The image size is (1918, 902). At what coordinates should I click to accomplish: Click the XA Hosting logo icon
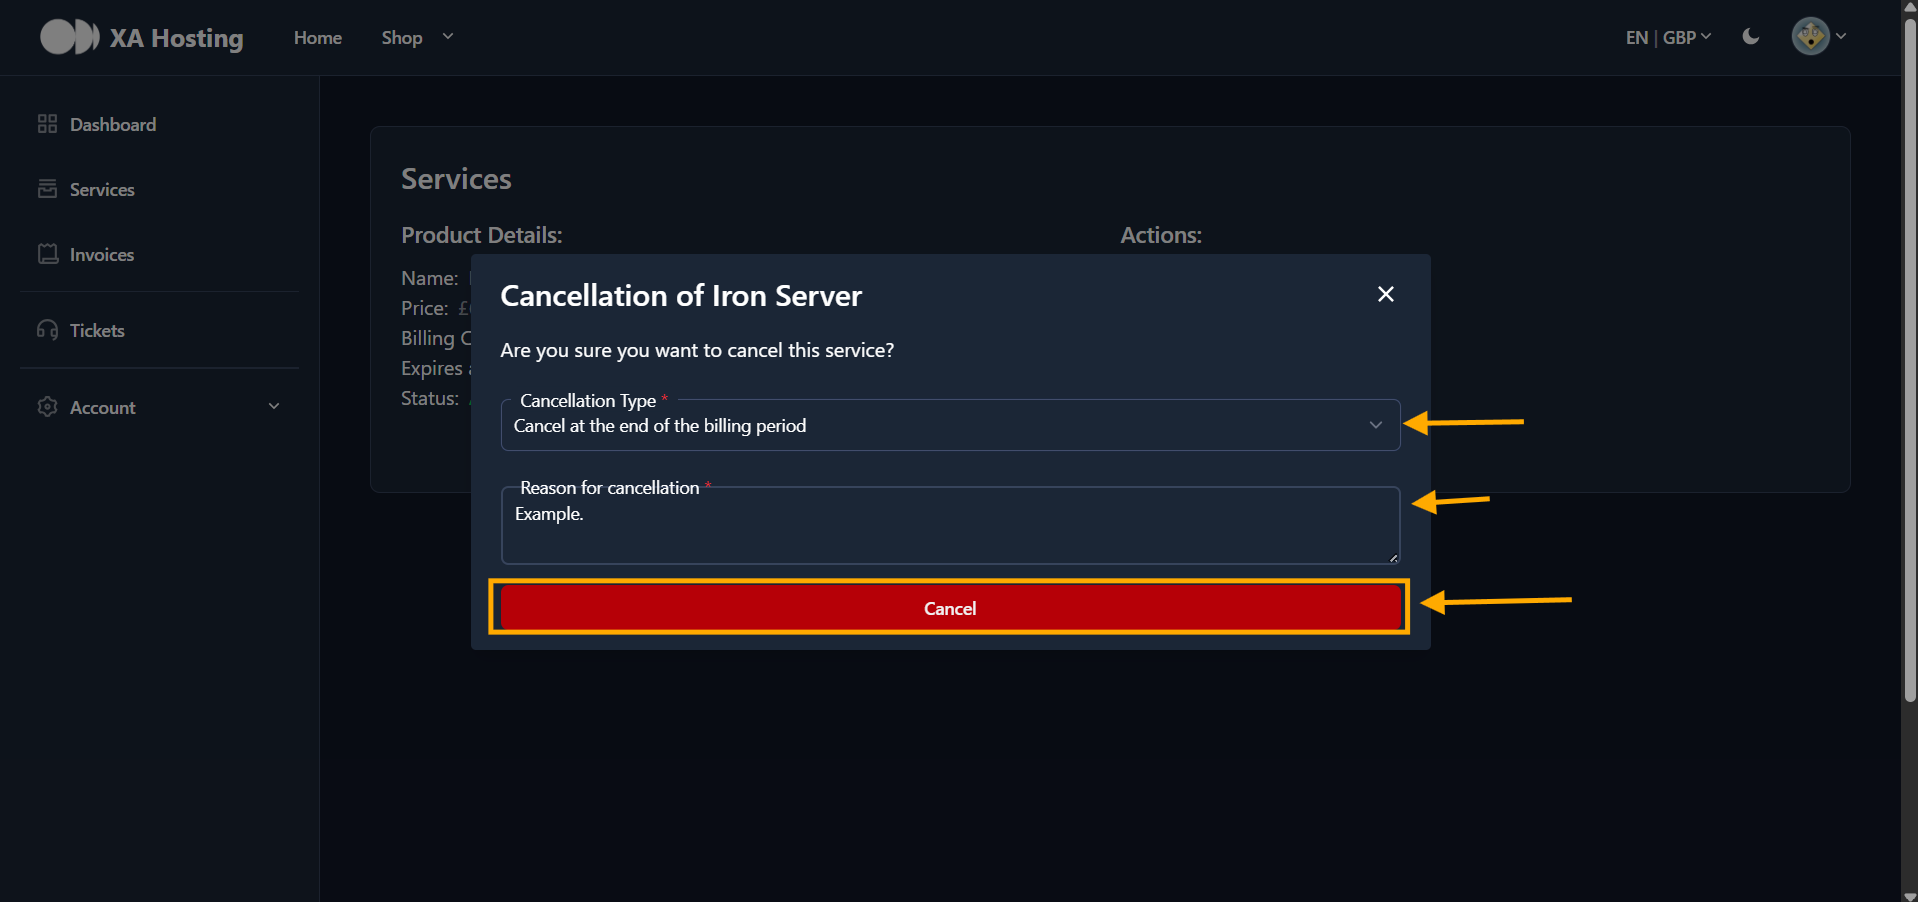(x=69, y=37)
